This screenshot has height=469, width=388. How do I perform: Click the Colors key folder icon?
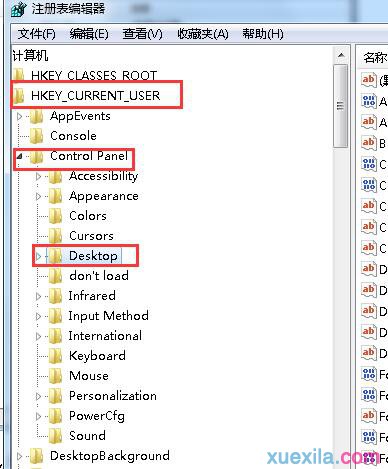click(56, 216)
